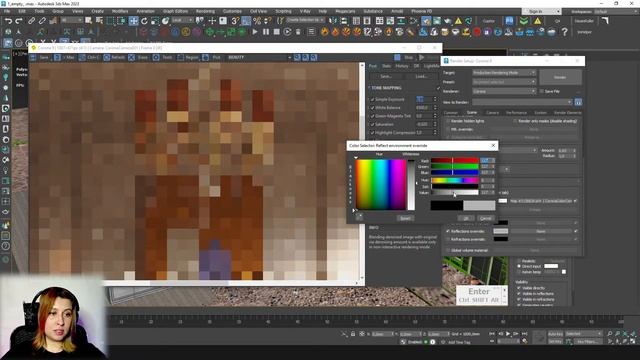The width and height of the screenshot is (640, 360).
Task: Open the Modifiers menu
Action: click(120, 11)
